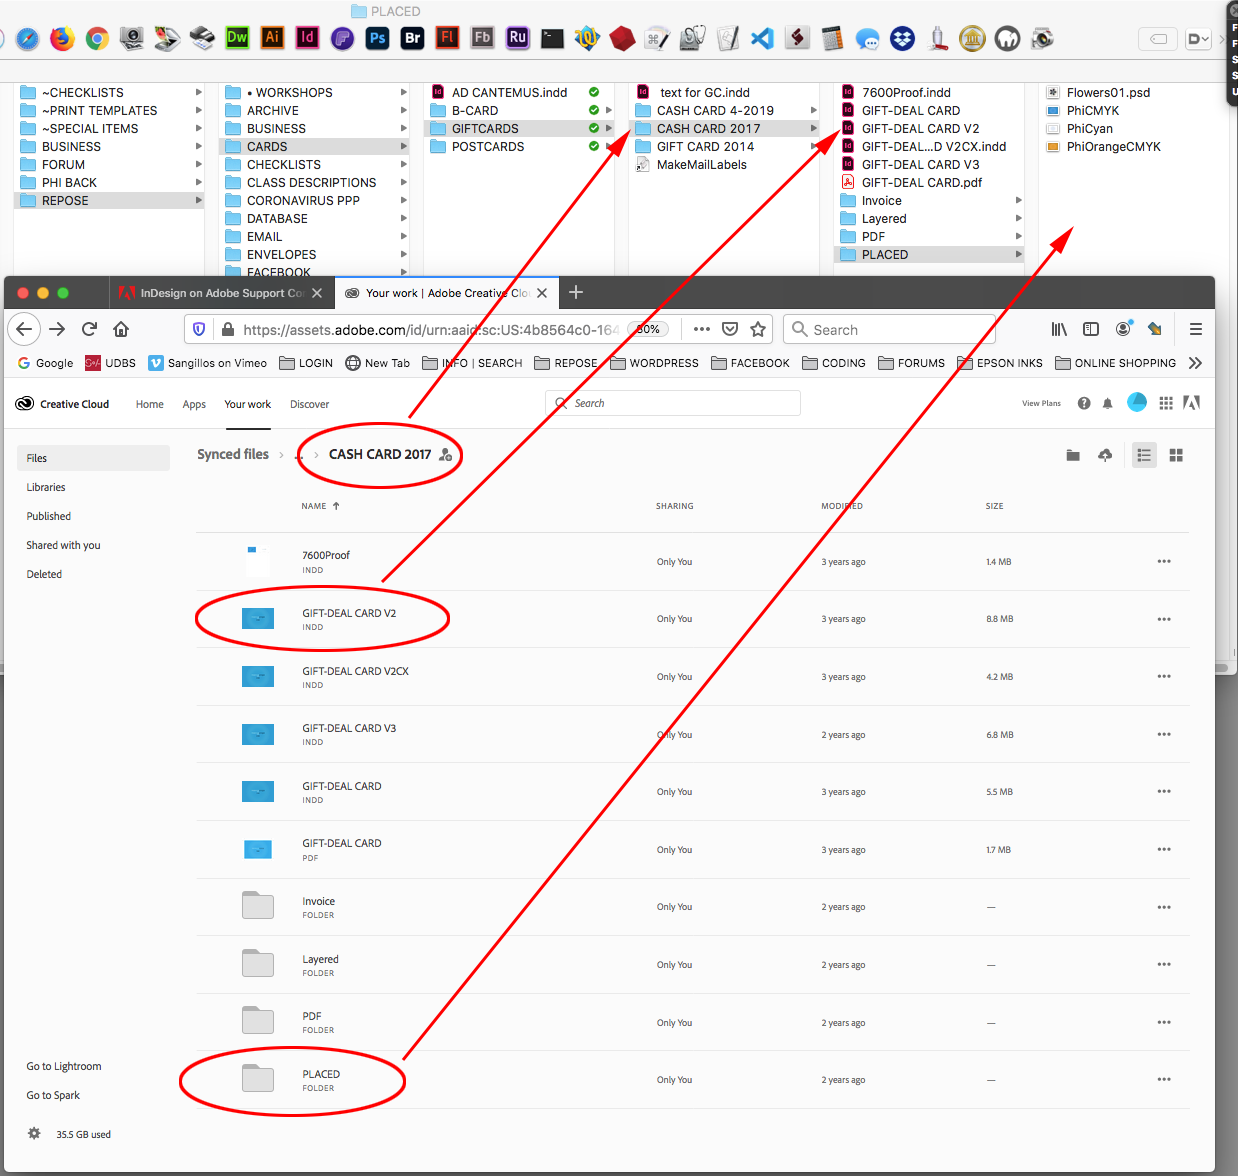Expand the CARDS folder disclosure arrow
The height and width of the screenshot is (1176, 1238).
[404, 146]
